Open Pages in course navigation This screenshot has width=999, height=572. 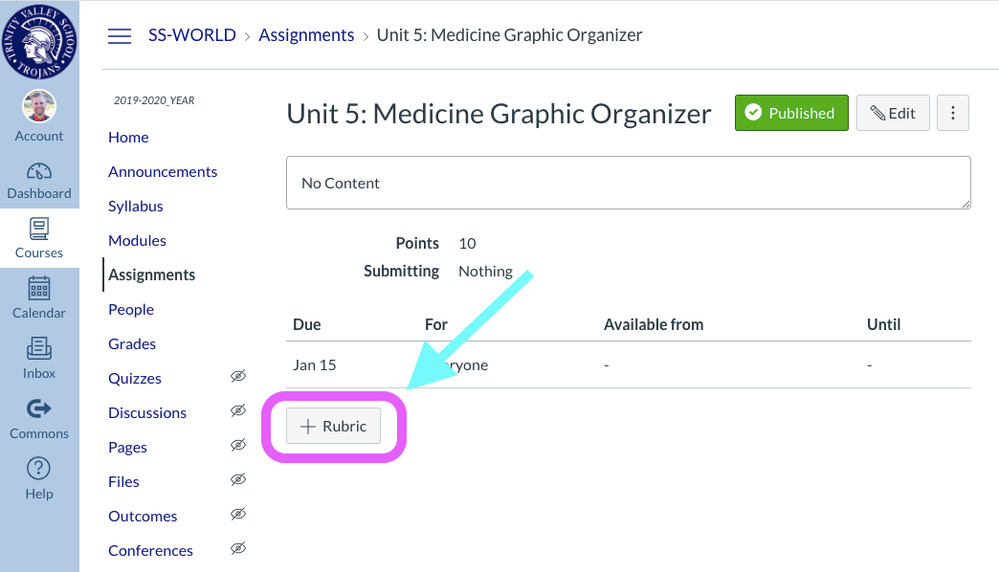pos(127,447)
